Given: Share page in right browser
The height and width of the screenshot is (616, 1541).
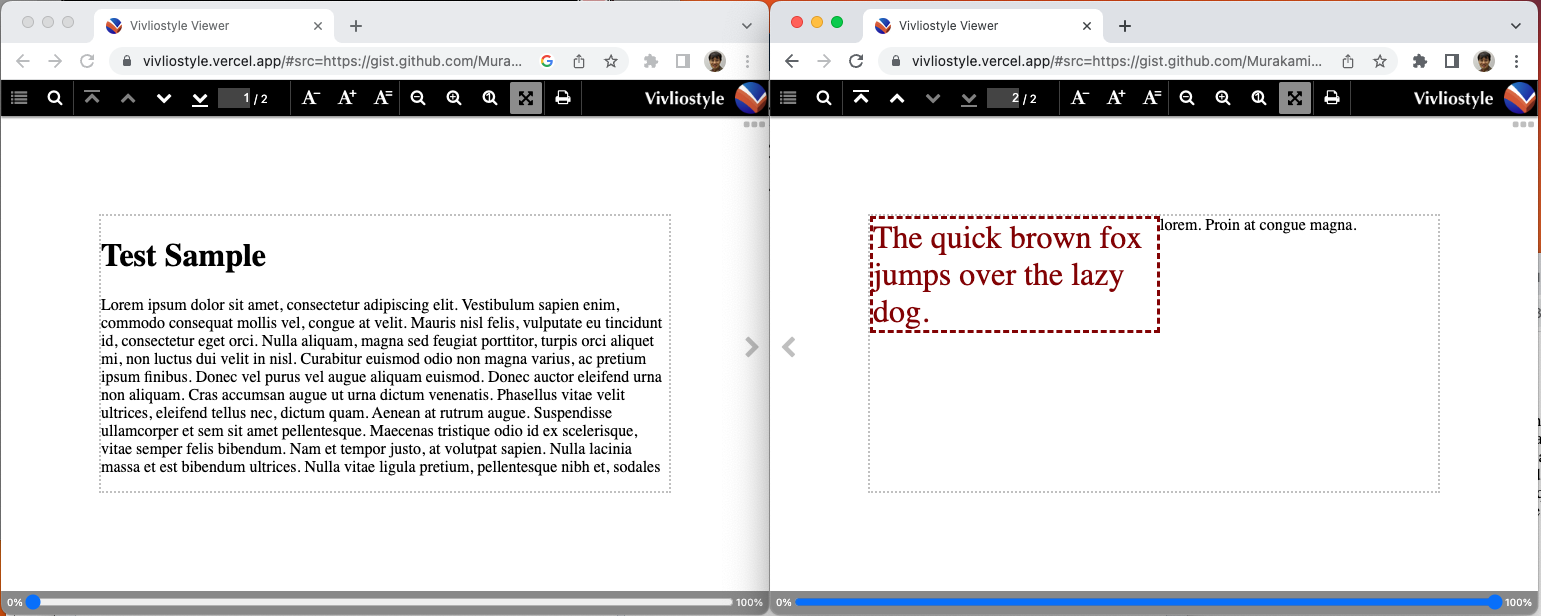Looking at the screenshot, I should tap(1348, 61).
